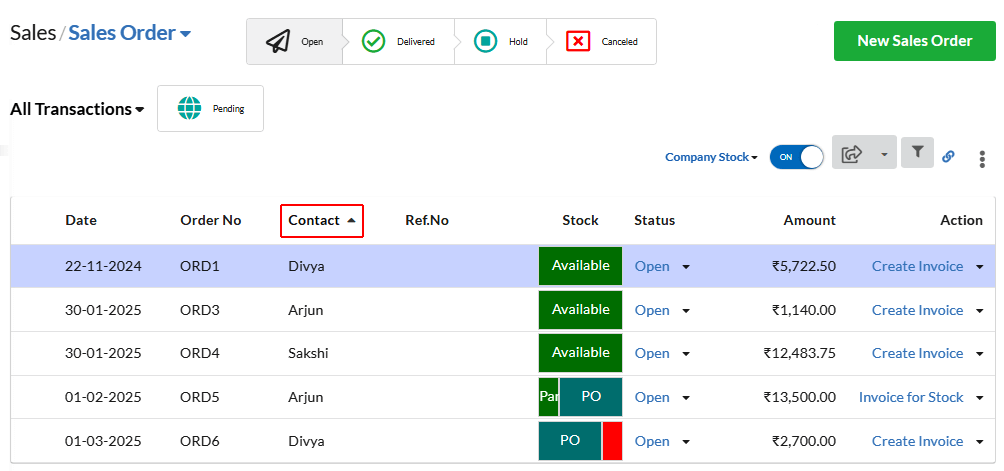Expand action dropdown arrow for ORD1
The height and width of the screenshot is (471, 1004).
pos(979,267)
